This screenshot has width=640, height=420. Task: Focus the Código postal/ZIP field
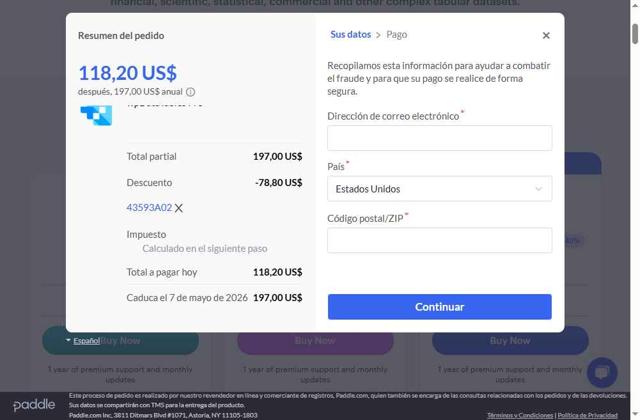440,240
